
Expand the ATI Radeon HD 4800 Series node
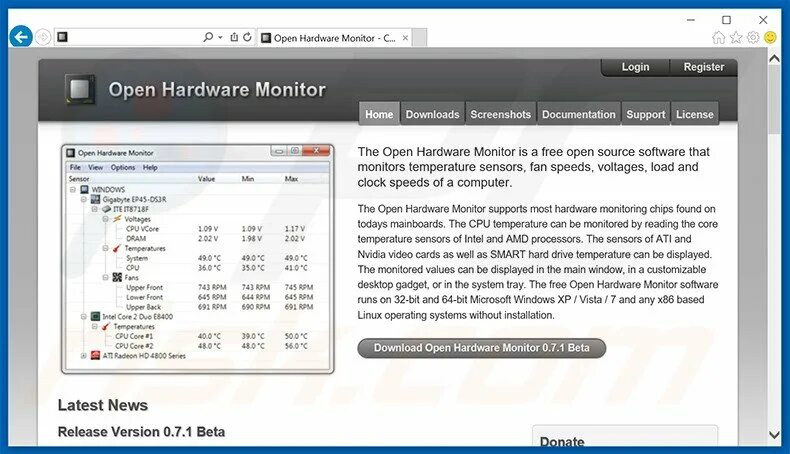tap(84, 356)
